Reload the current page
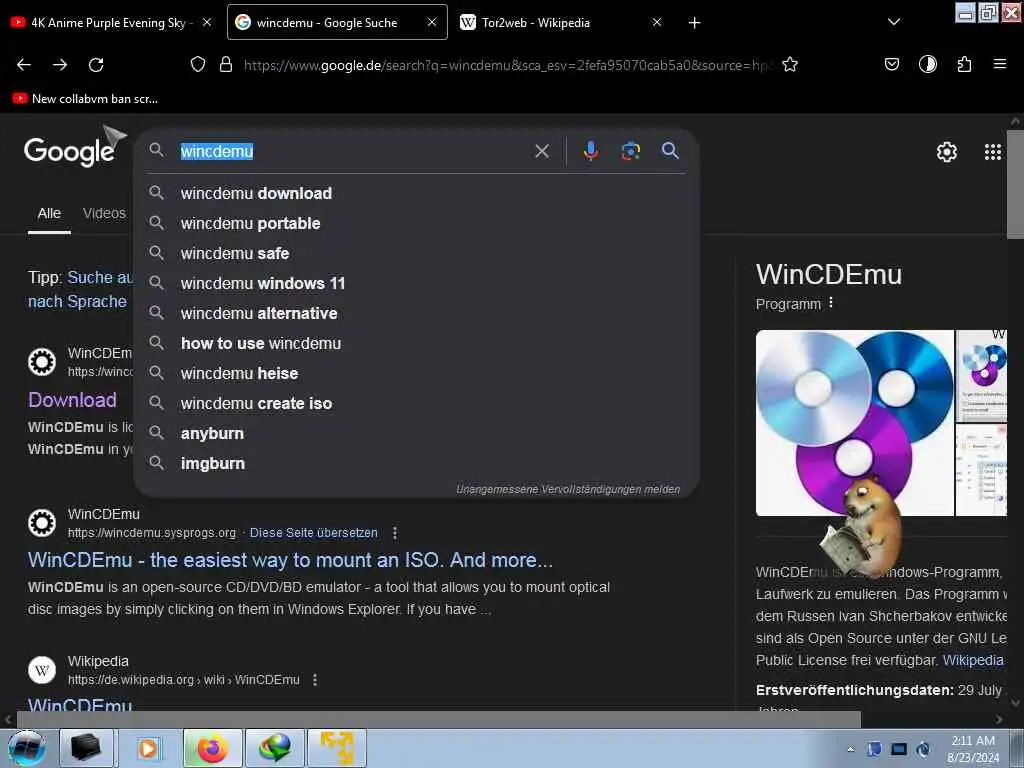Viewport: 1024px width, 768px height. click(x=96, y=65)
